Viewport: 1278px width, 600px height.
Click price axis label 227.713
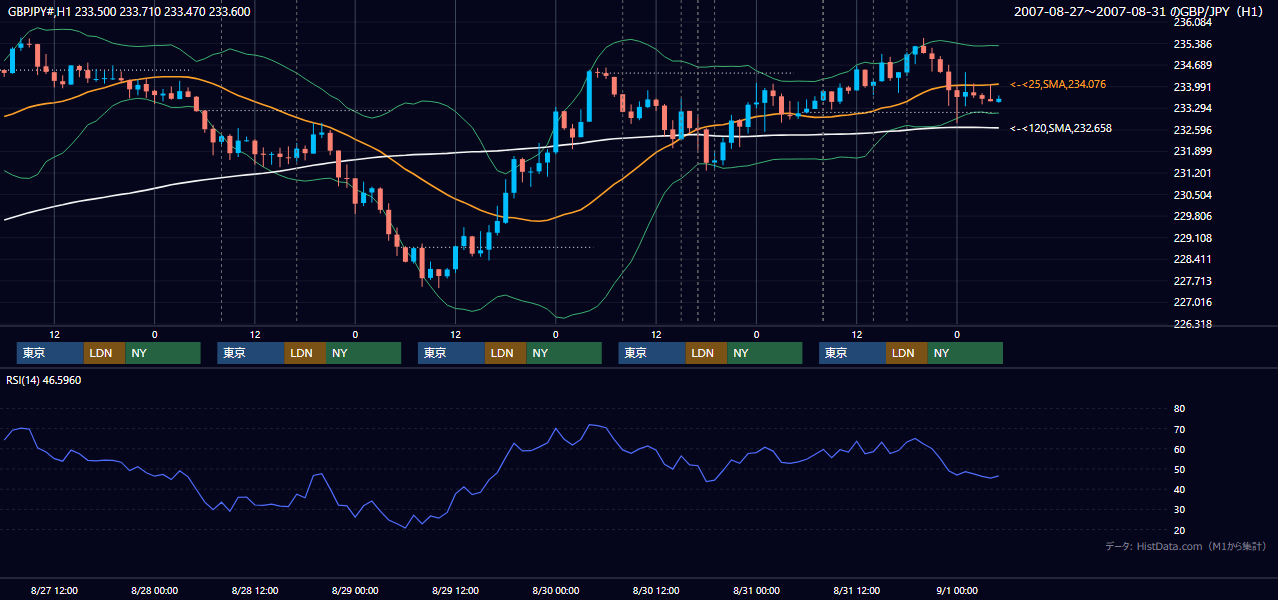pyautogui.click(x=1192, y=281)
